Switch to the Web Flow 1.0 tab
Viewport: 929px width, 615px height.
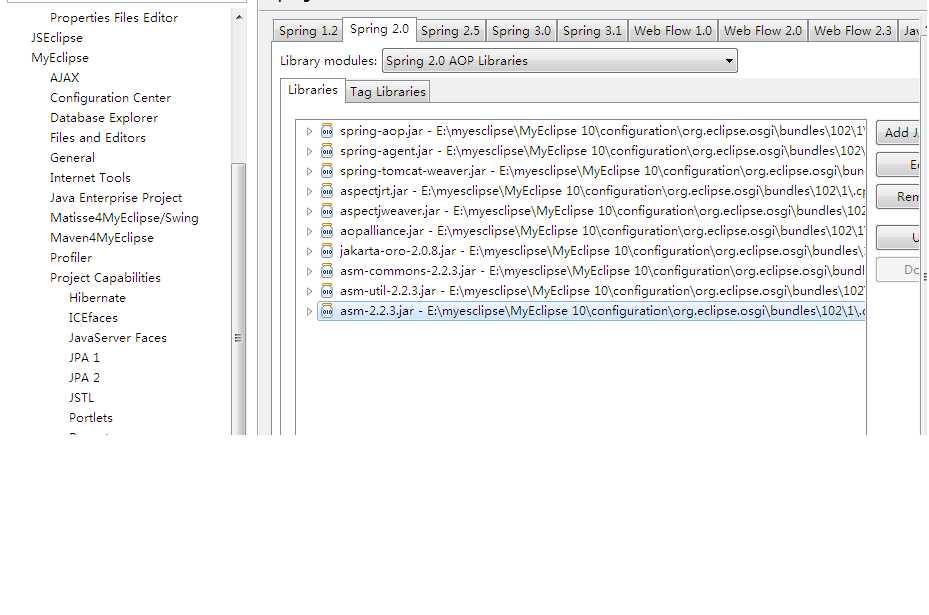tap(672, 31)
